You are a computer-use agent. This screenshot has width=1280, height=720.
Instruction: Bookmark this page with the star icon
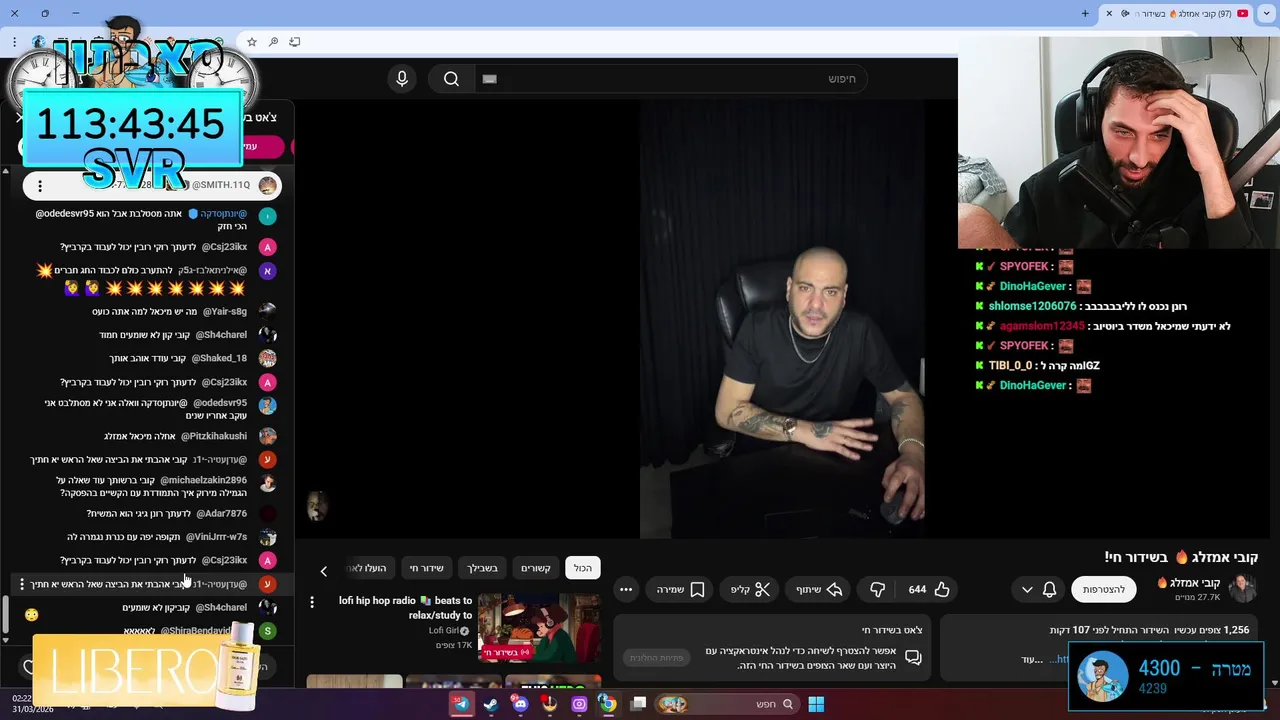[252, 42]
